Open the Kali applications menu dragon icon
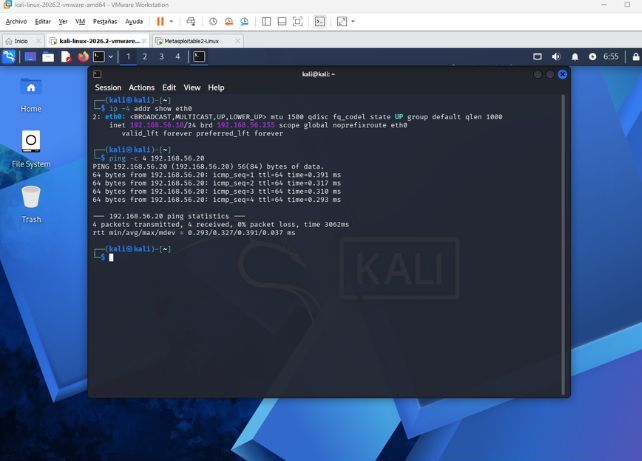 click(9, 56)
